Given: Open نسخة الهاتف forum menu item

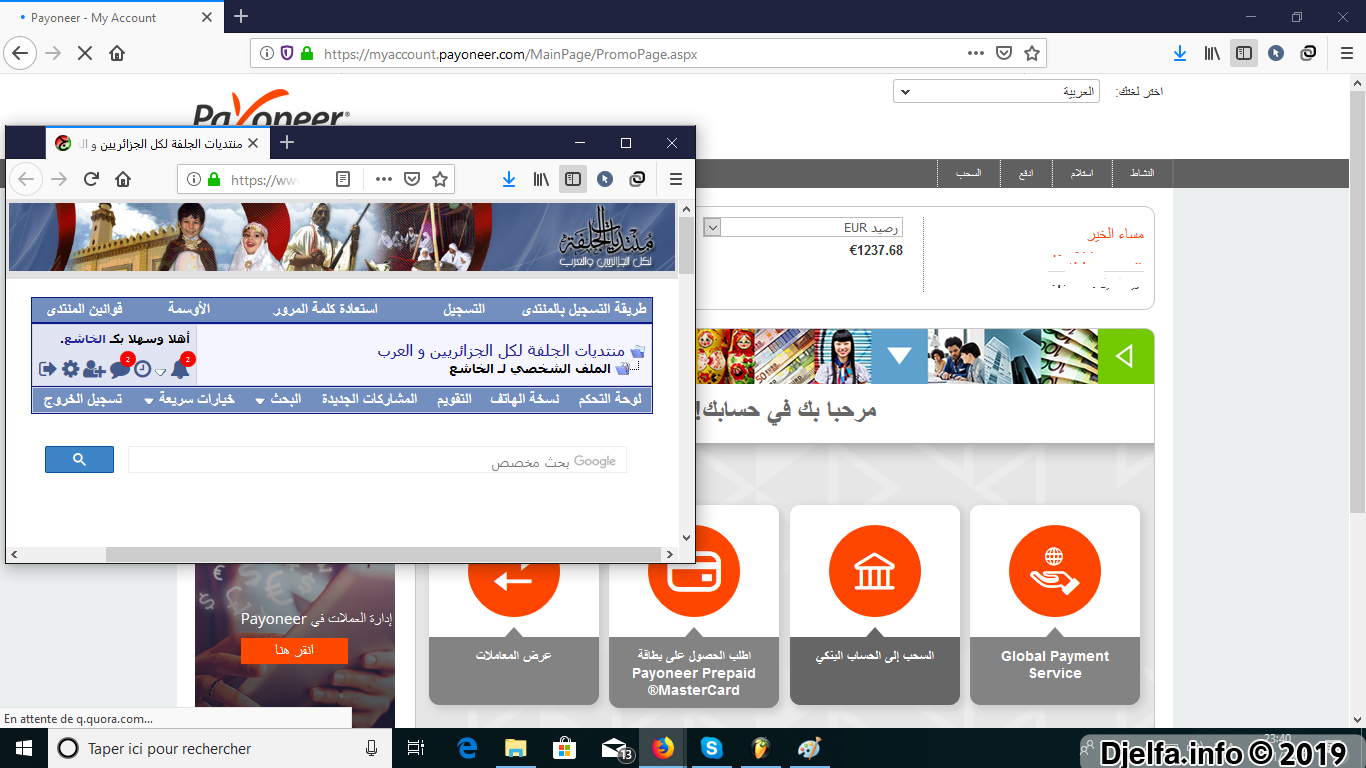Looking at the screenshot, I should (524, 399).
